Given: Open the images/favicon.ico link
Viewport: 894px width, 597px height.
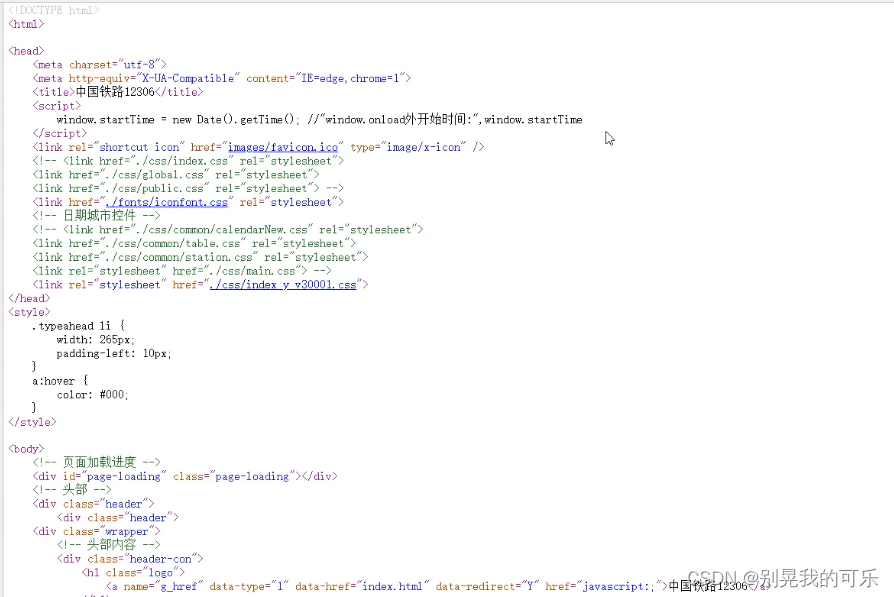Looking at the screenshot, I should [x=283, y=147].
